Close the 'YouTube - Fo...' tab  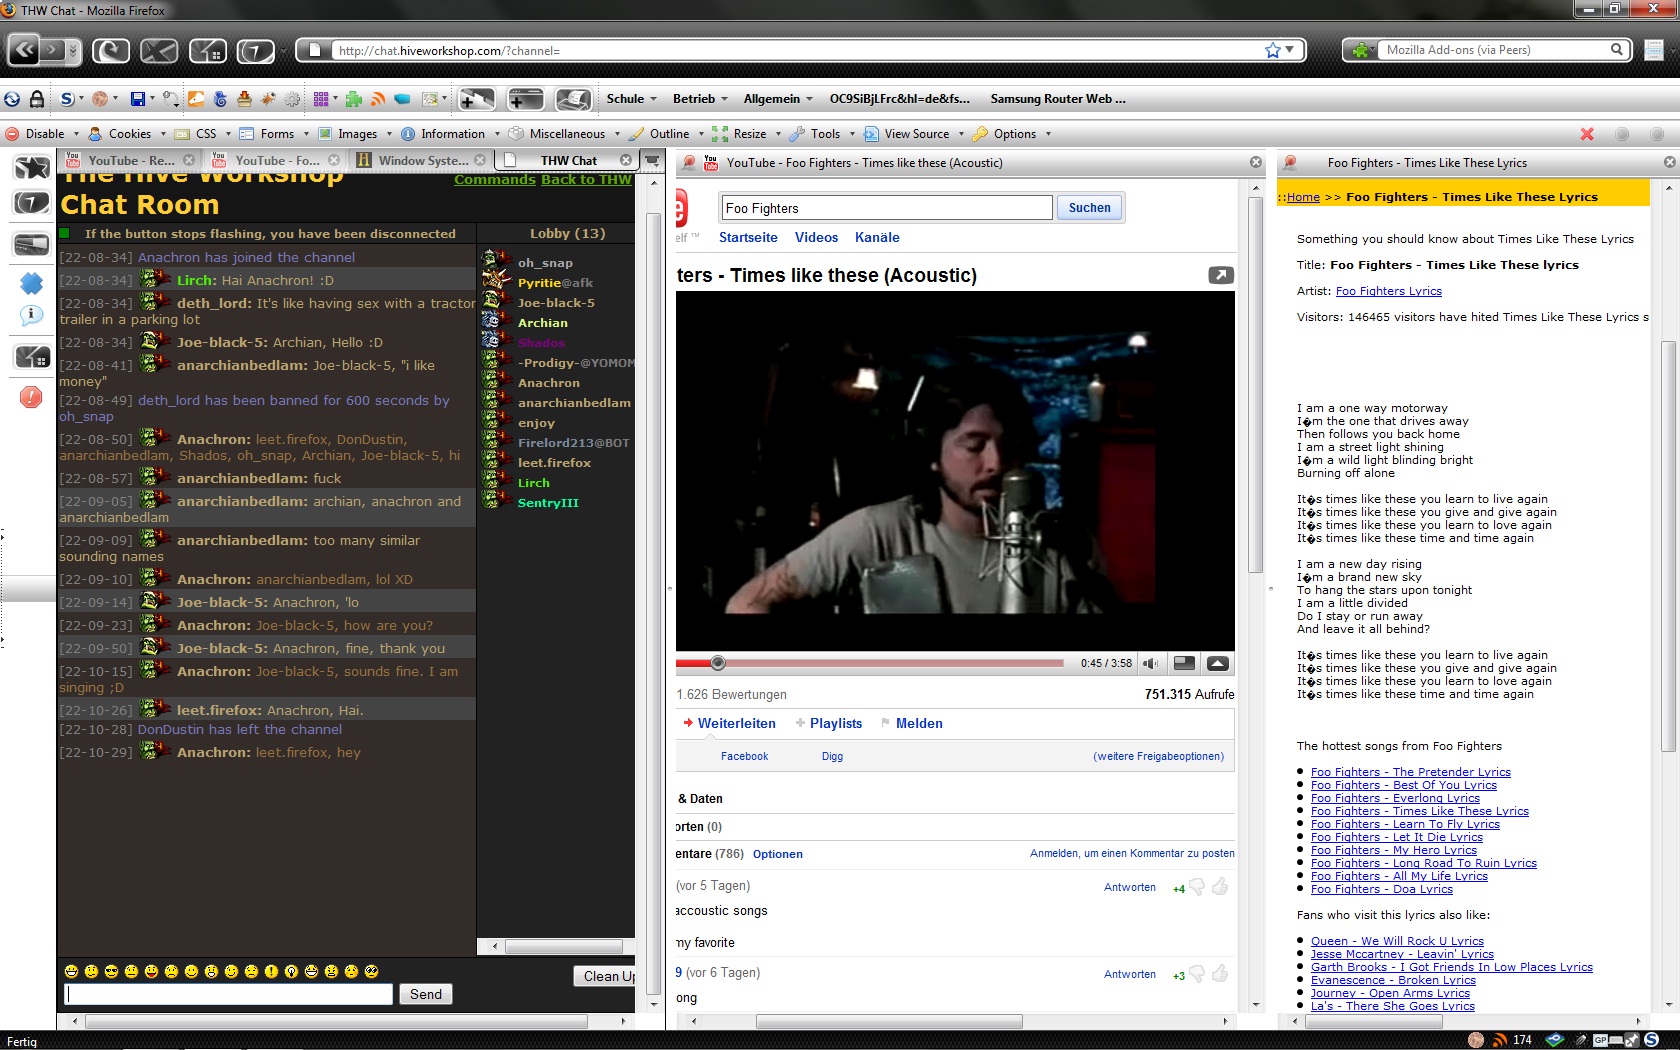coord(334,160)
